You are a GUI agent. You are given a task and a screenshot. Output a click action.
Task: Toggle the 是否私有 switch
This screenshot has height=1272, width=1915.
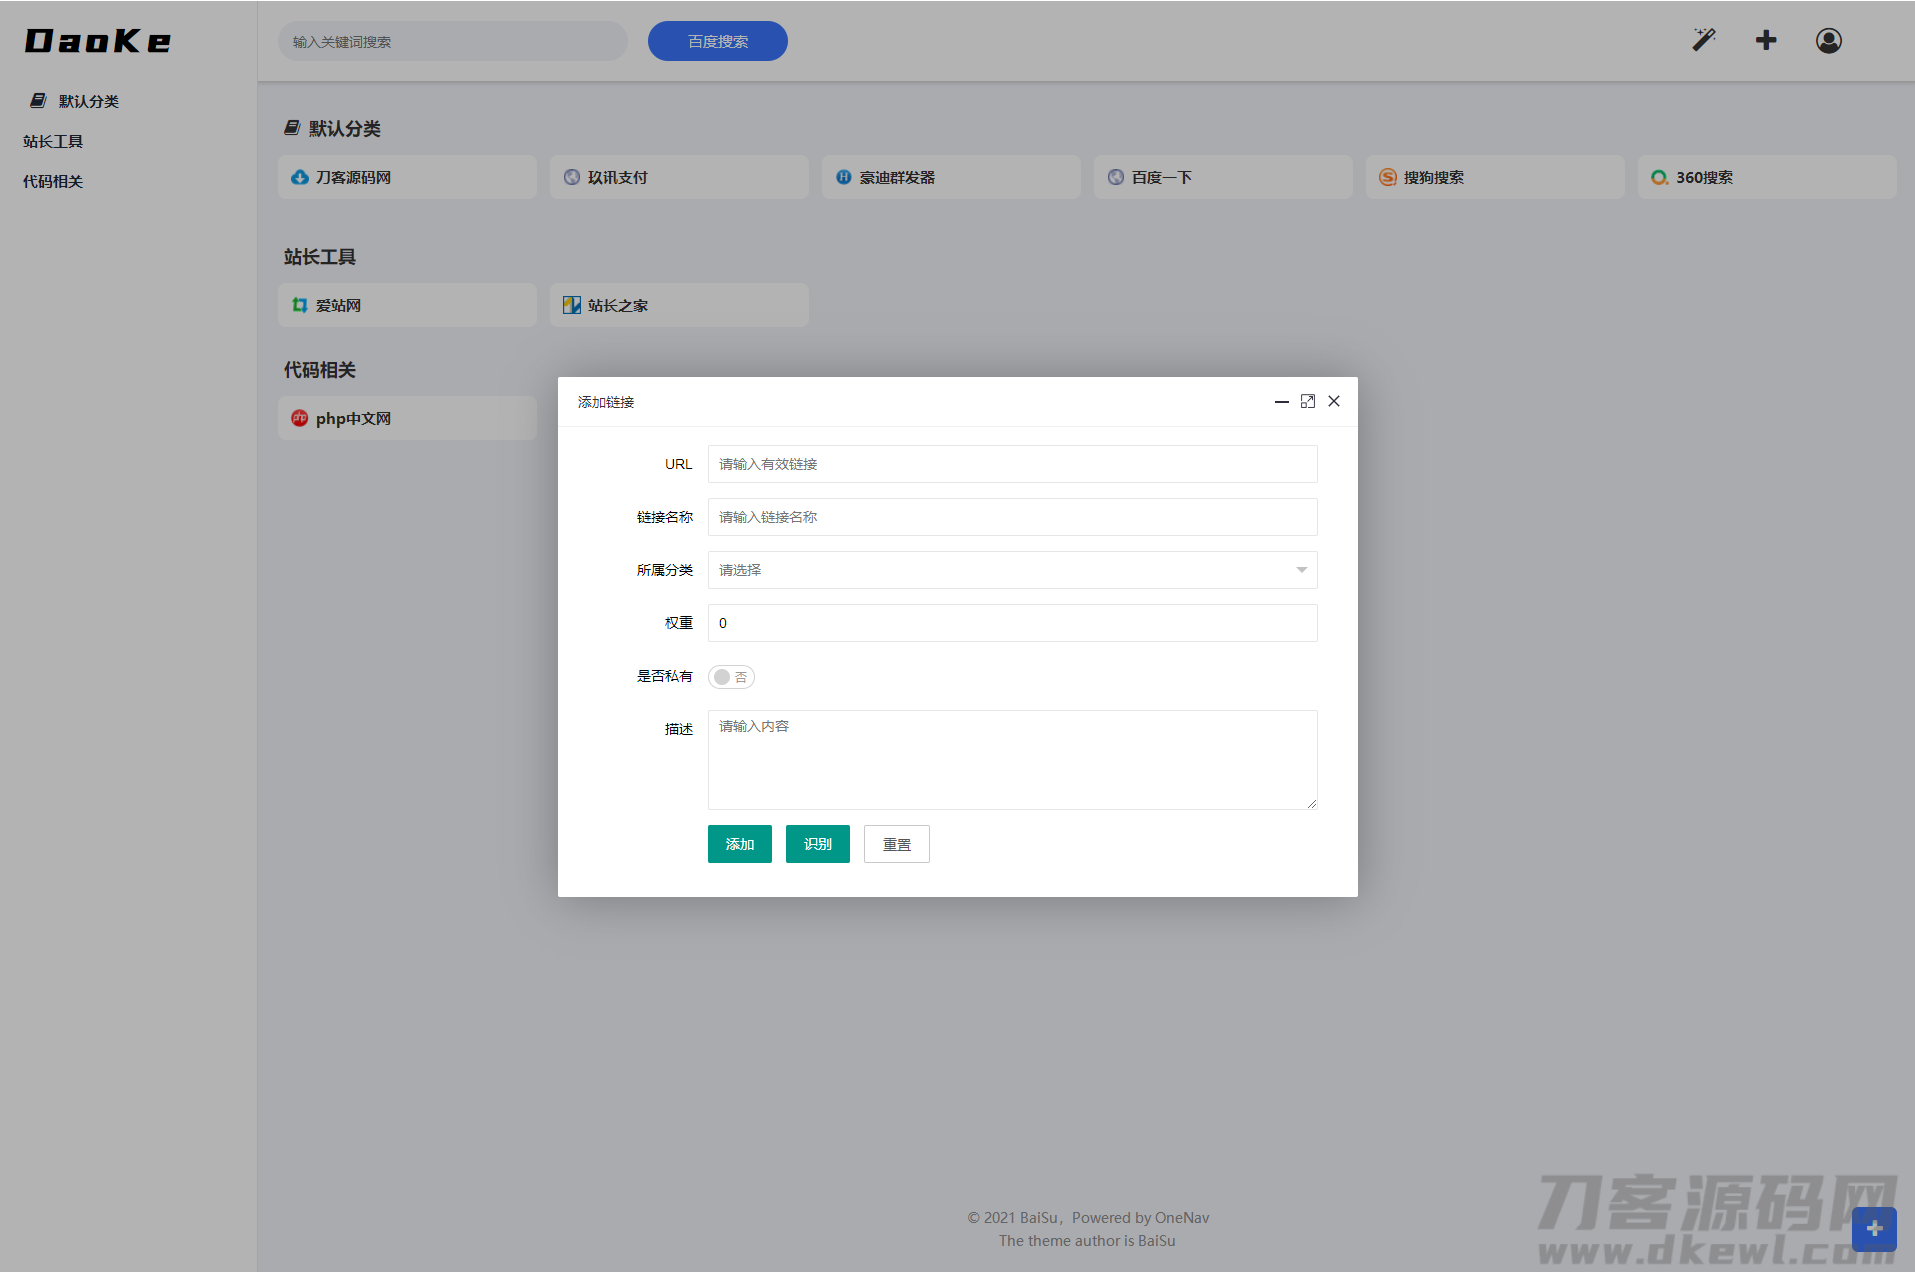point(731,677)
